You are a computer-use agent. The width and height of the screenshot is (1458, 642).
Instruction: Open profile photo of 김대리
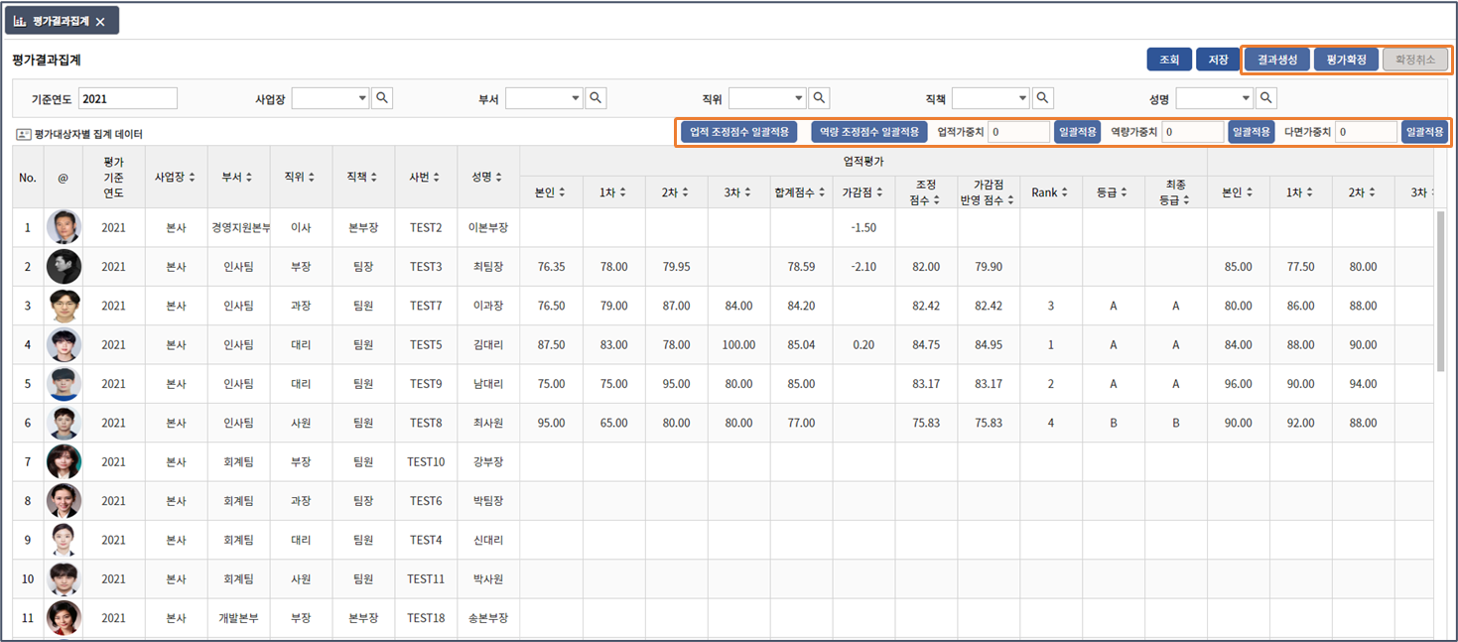[64, 344]
